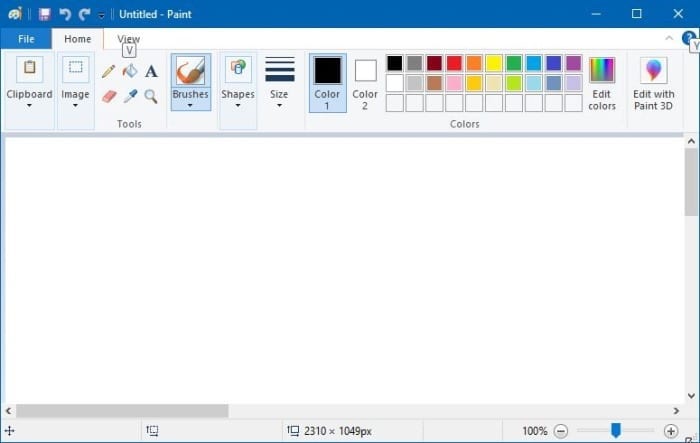The image size is (700, 443).
Task: Click the cursor position crosshair icon in status bar
Action: pos(10,431)
